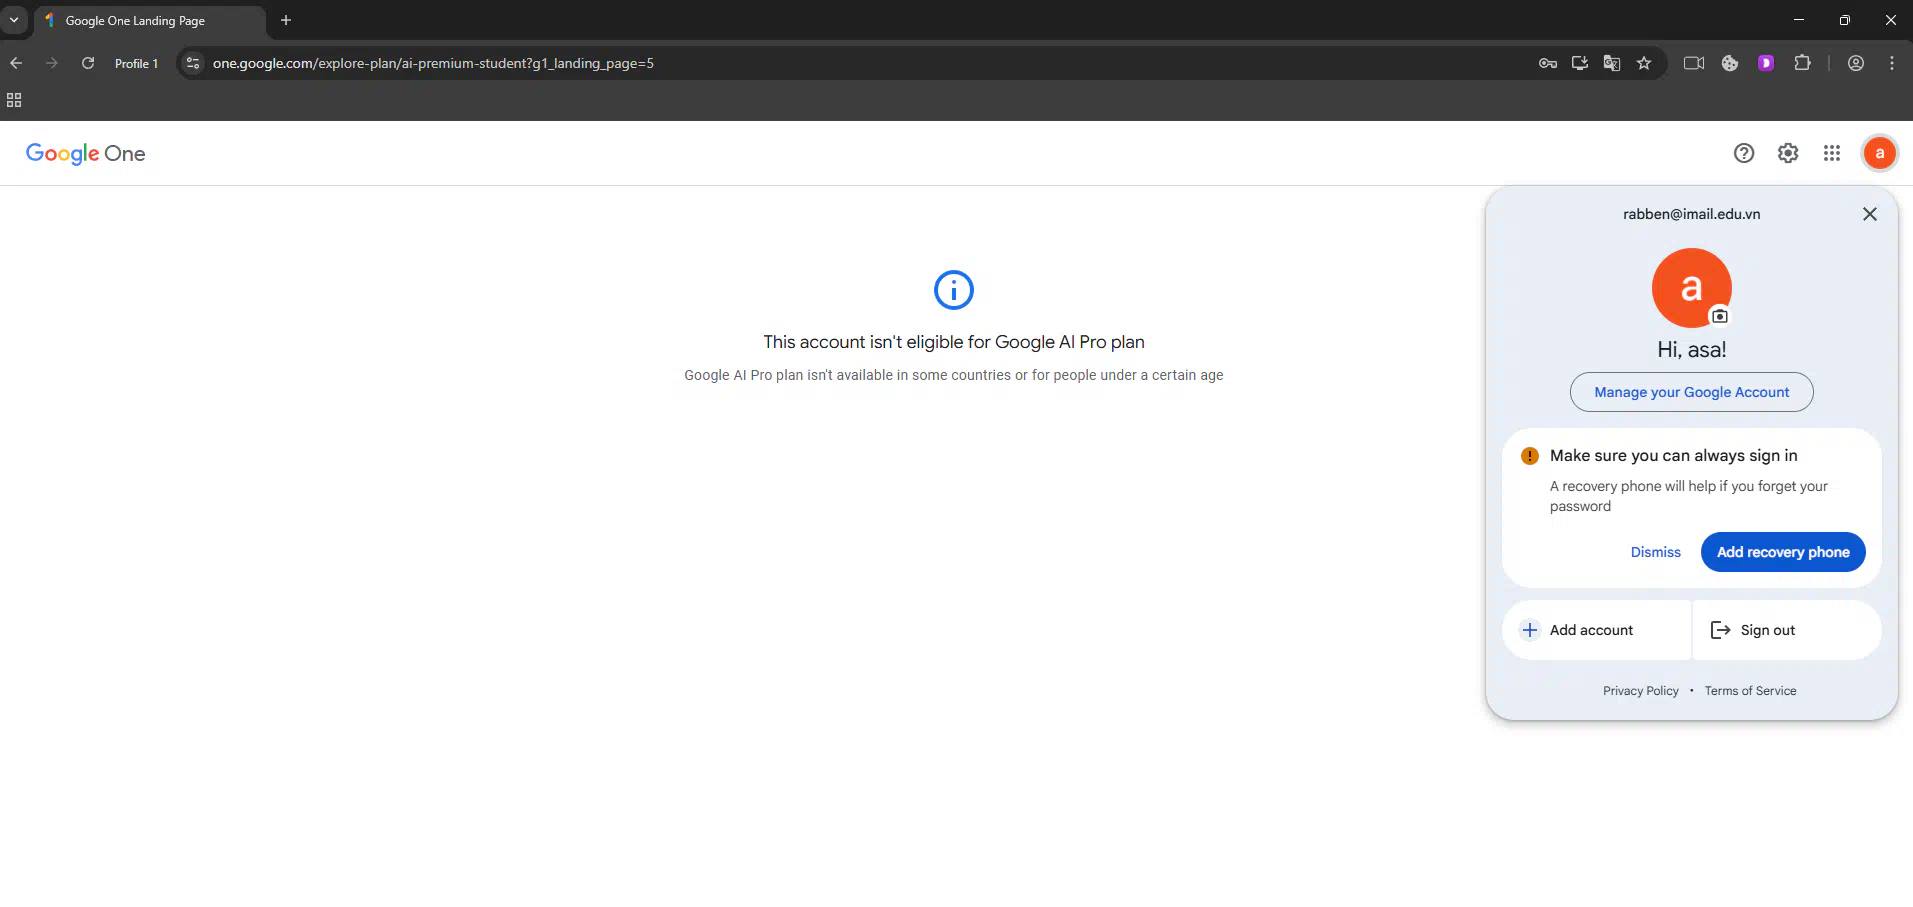
Task: Click the purple extension icon
Action: click(x=1766, y=63)
